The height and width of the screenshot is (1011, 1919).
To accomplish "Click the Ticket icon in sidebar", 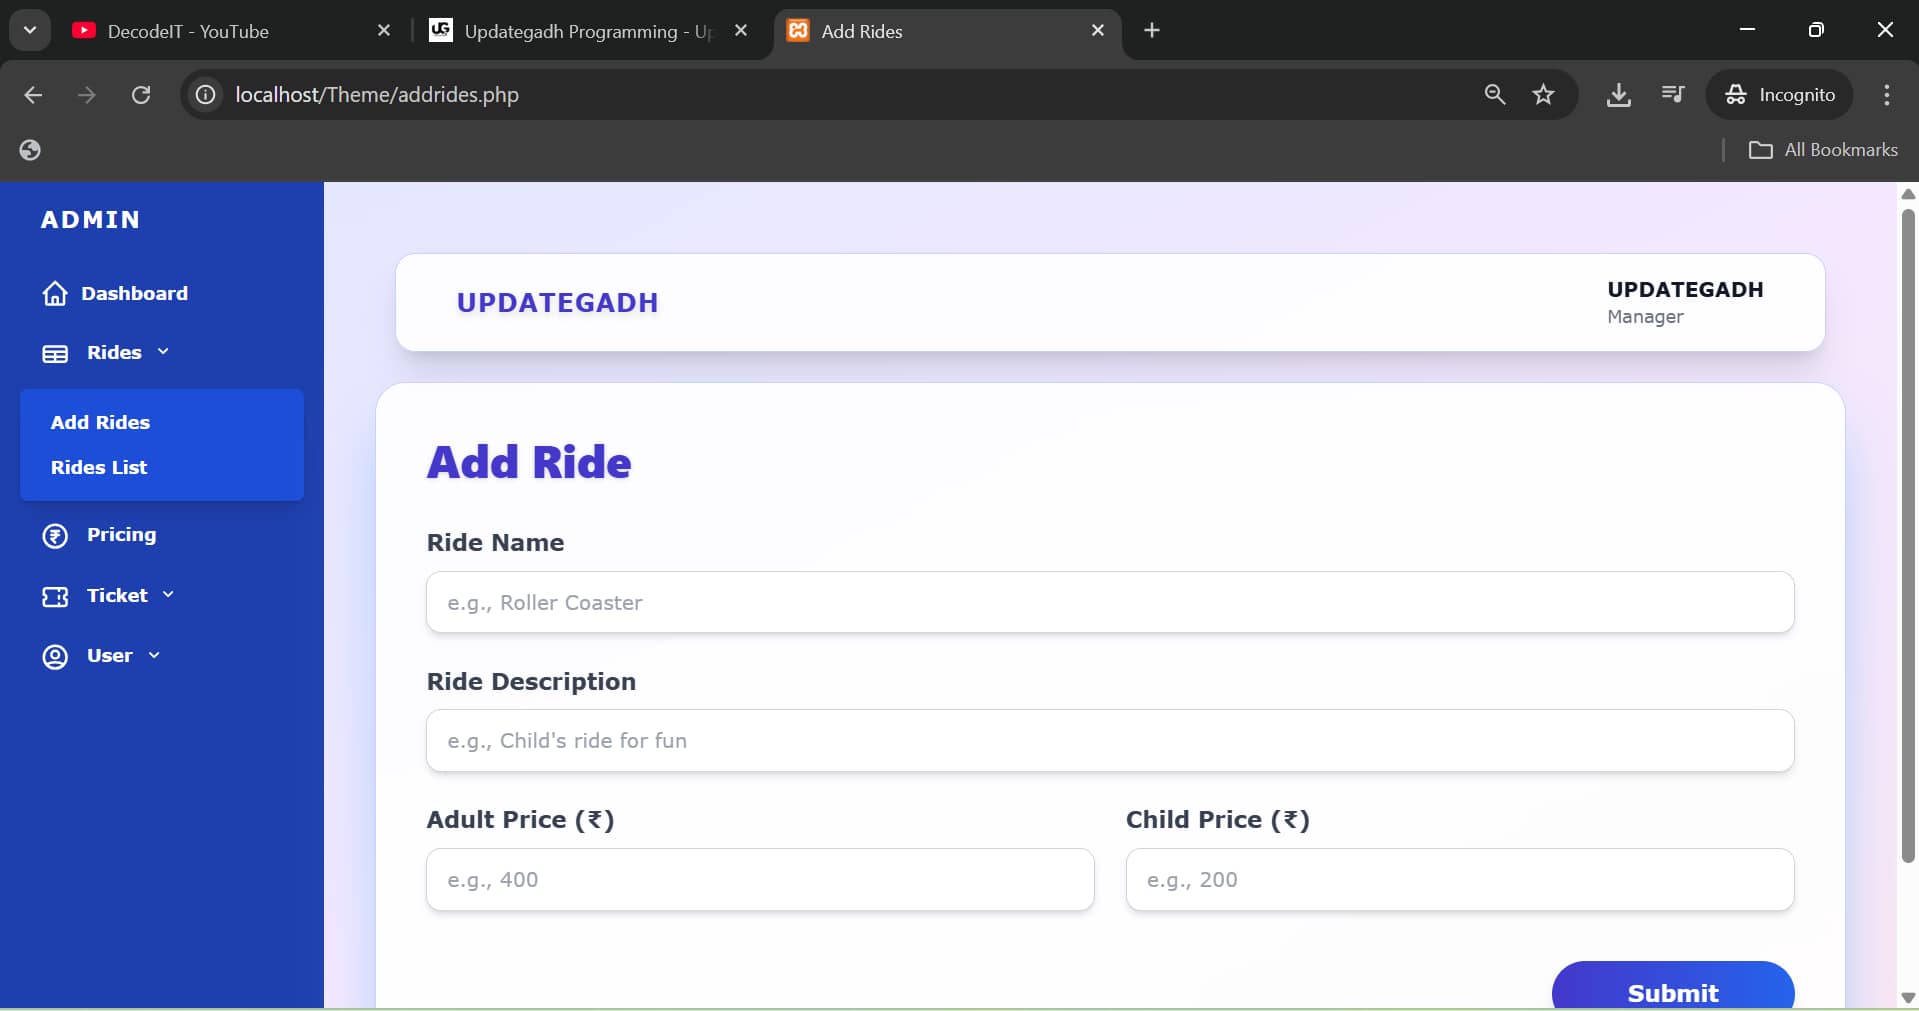I will [x=55, y=597].
